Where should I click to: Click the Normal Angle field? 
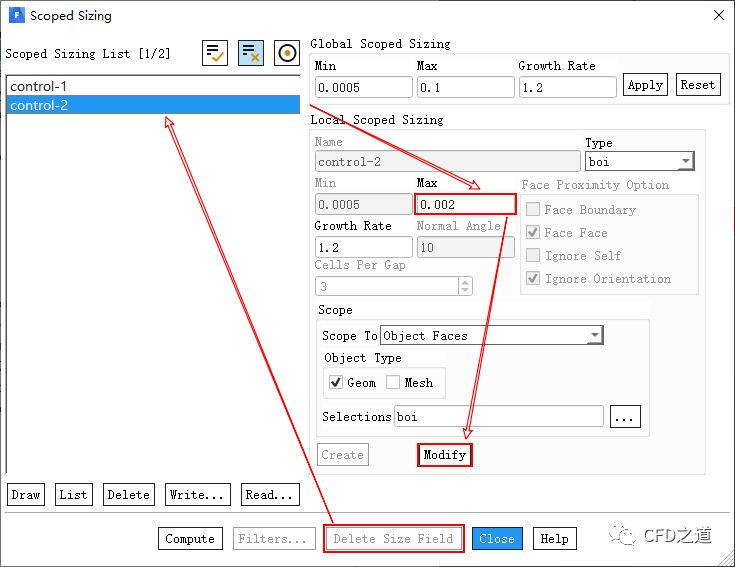tap(465, 247)
